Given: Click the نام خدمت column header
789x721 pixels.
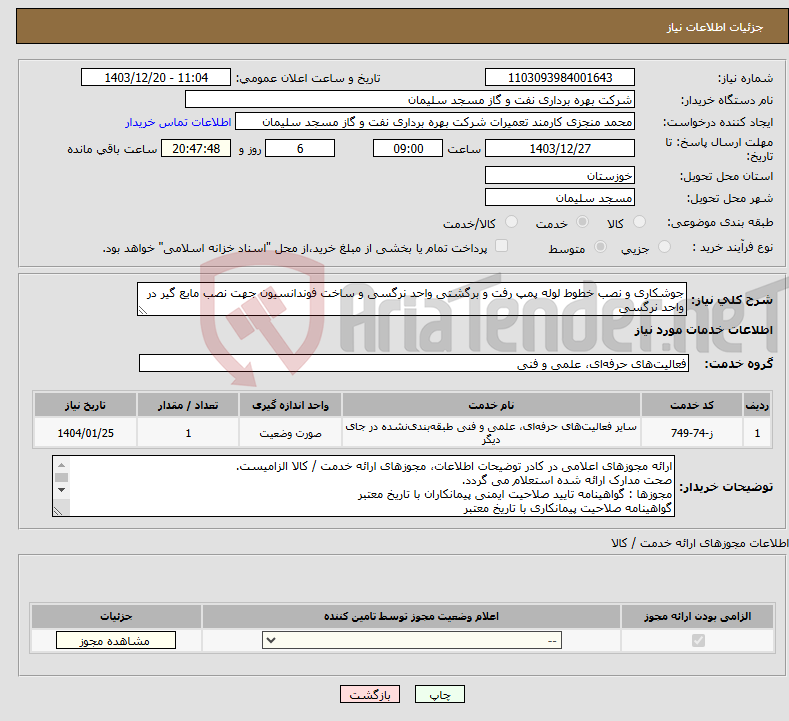Looking at the screenshot, I should pyautogui.click(x=491, y=405).
